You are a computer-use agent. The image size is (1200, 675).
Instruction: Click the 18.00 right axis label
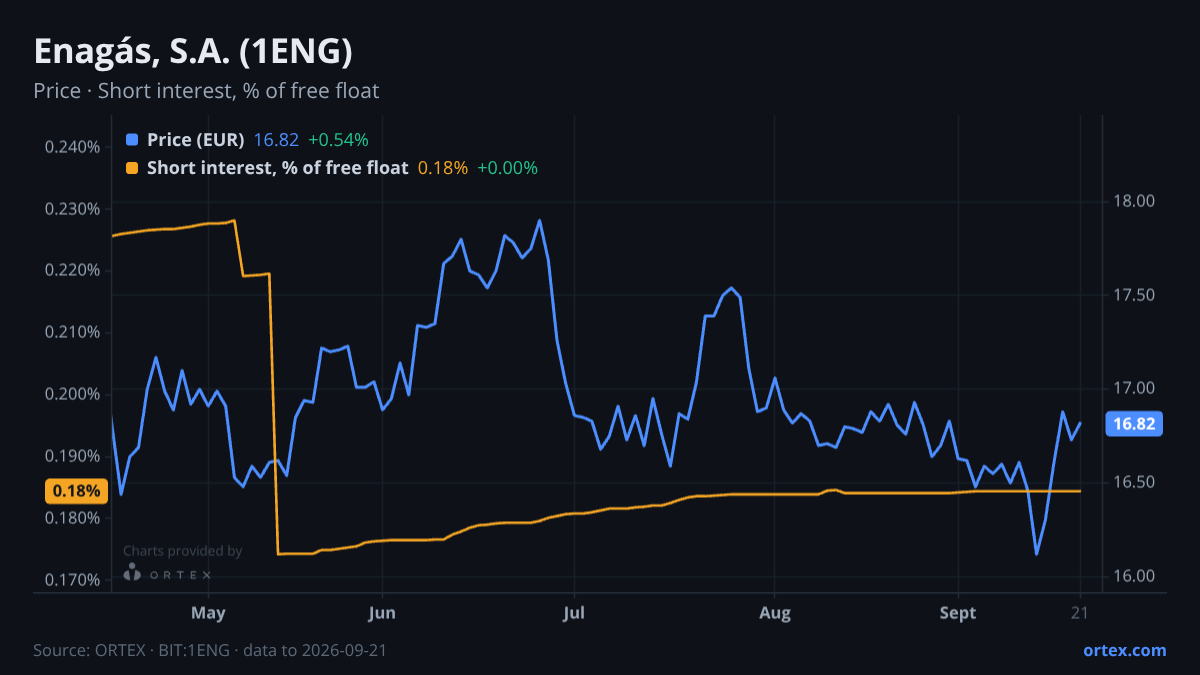click(x=1135, y=201)
